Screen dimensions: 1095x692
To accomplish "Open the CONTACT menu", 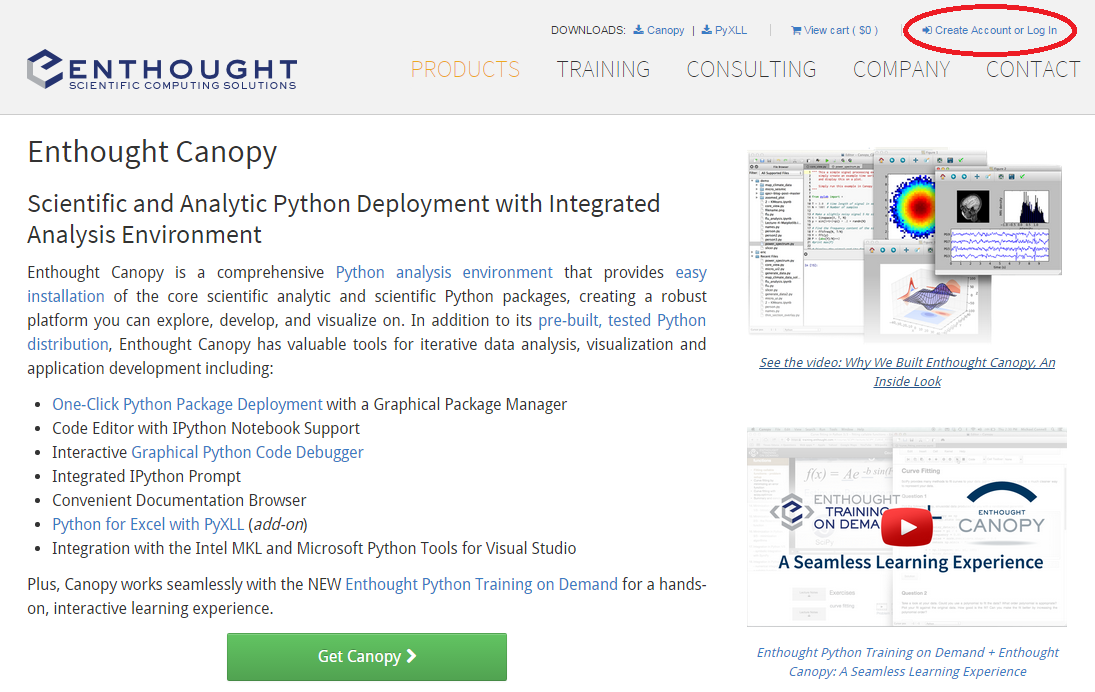I will 1033,69.
